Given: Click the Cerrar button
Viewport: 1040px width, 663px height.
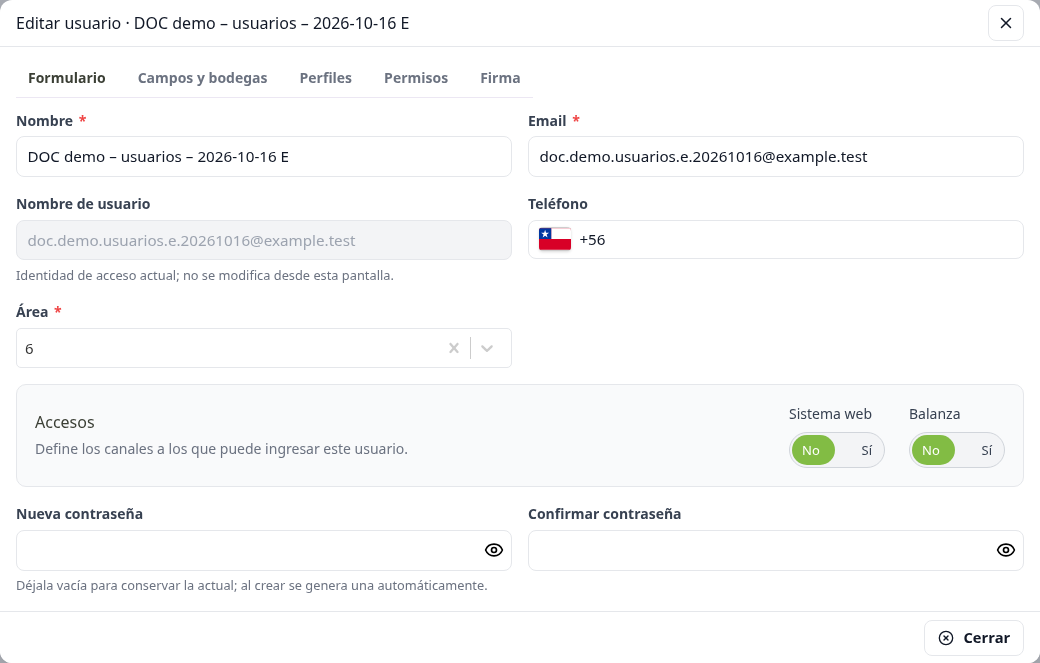Looking at the screenshot, I should tap(974, 638).
